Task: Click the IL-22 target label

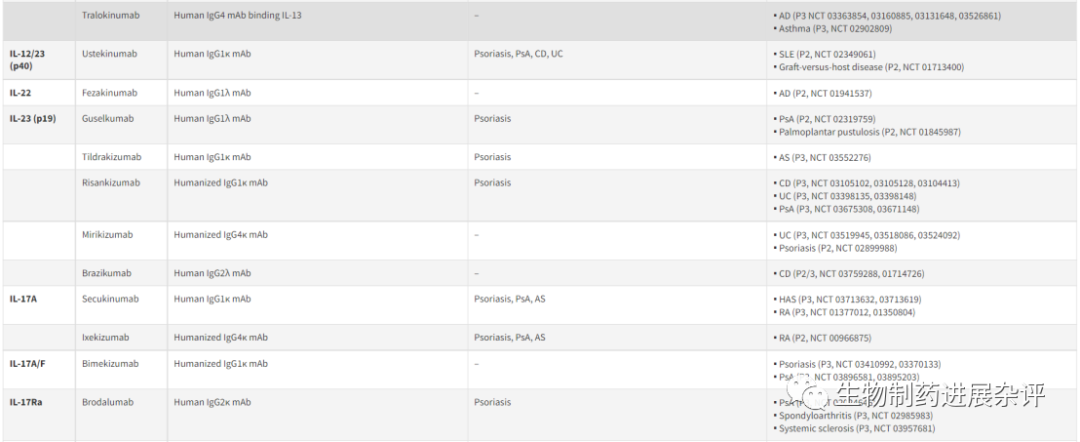Action: [x=20, y=93]
